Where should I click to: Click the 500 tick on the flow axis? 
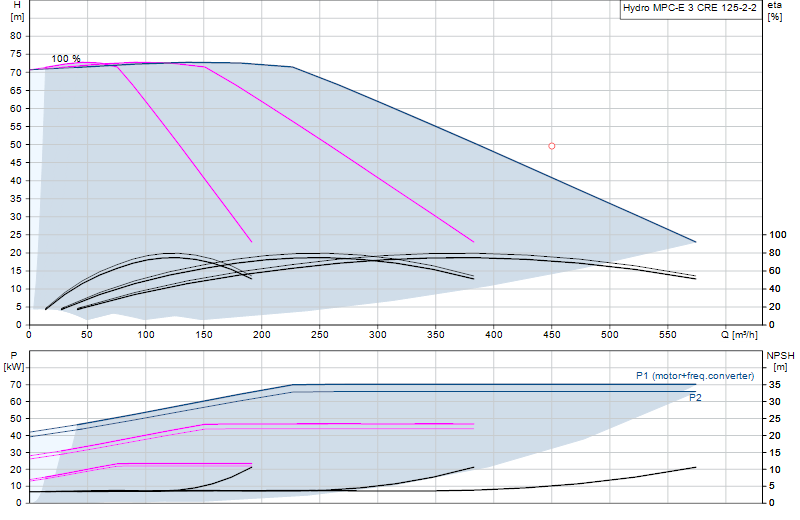point(610,335)
